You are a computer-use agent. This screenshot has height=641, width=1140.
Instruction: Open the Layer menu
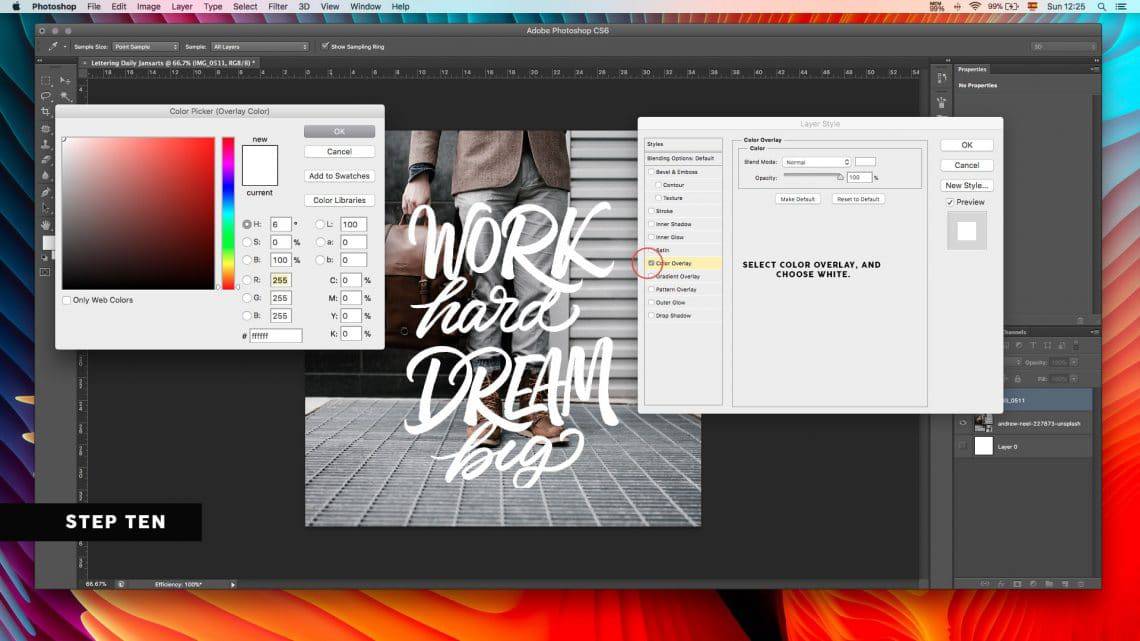[x=182, y=7]
